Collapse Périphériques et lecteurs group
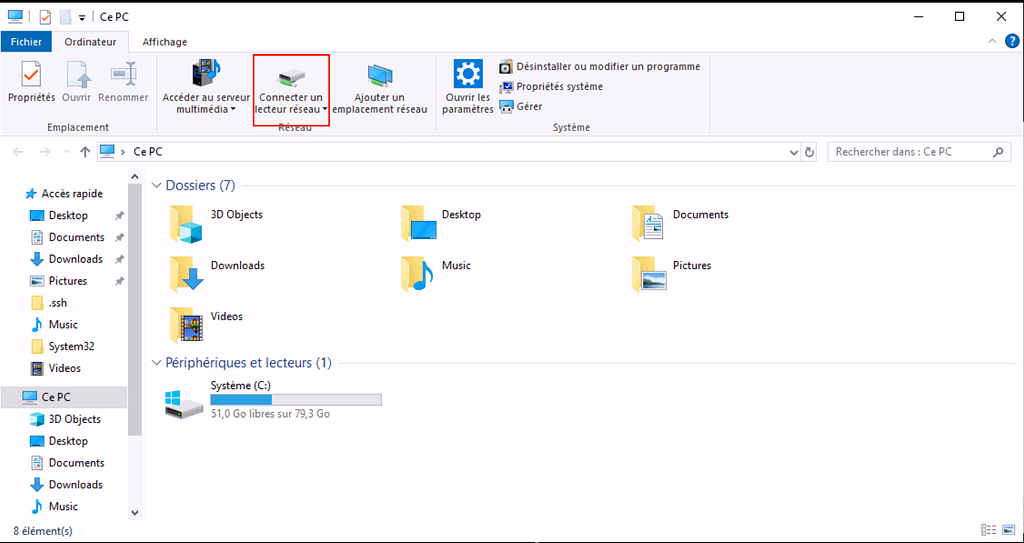Image resolution: width=1024 pixels, height=543 pixels. coord(156,363)
